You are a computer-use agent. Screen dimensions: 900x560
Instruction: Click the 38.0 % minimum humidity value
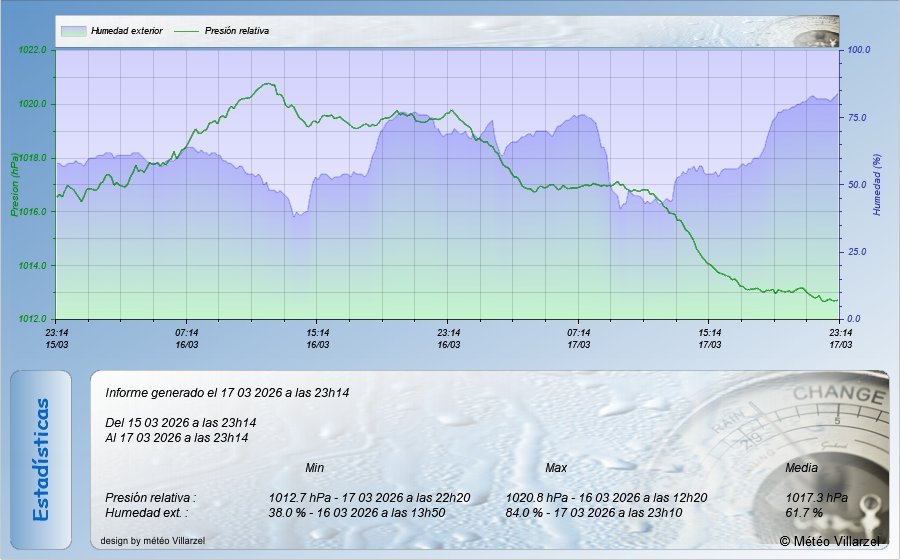[287, 512]
